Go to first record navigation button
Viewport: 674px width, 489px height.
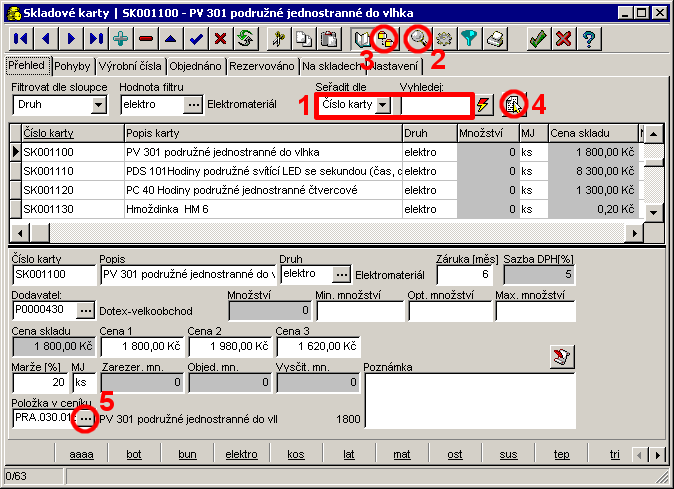20,39
